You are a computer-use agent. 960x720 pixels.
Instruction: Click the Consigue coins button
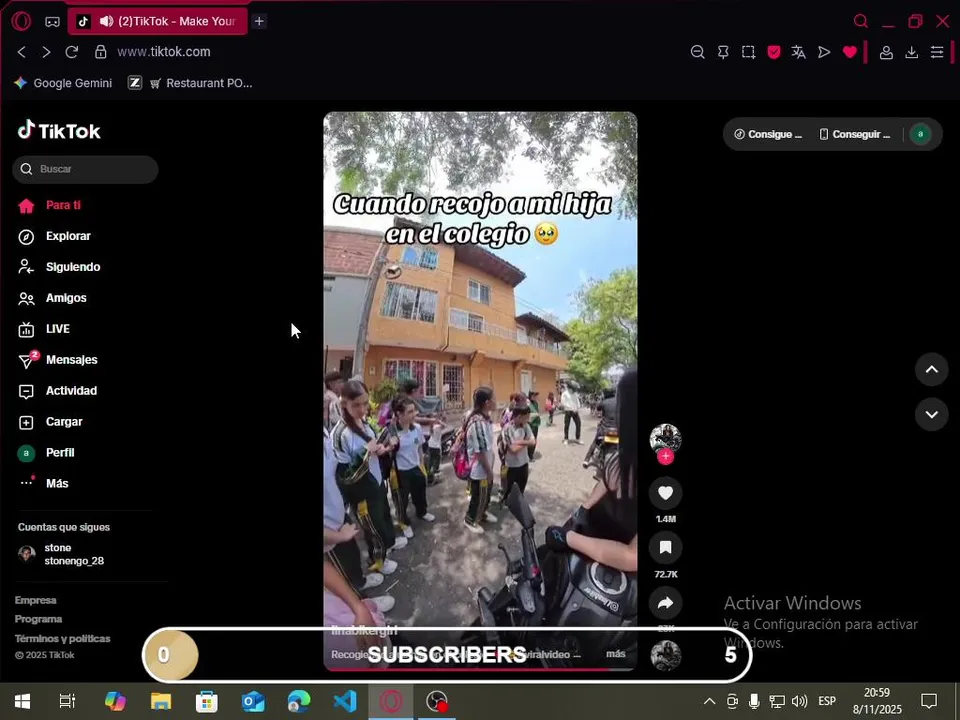pyautogui.click(x=768, y=134)
